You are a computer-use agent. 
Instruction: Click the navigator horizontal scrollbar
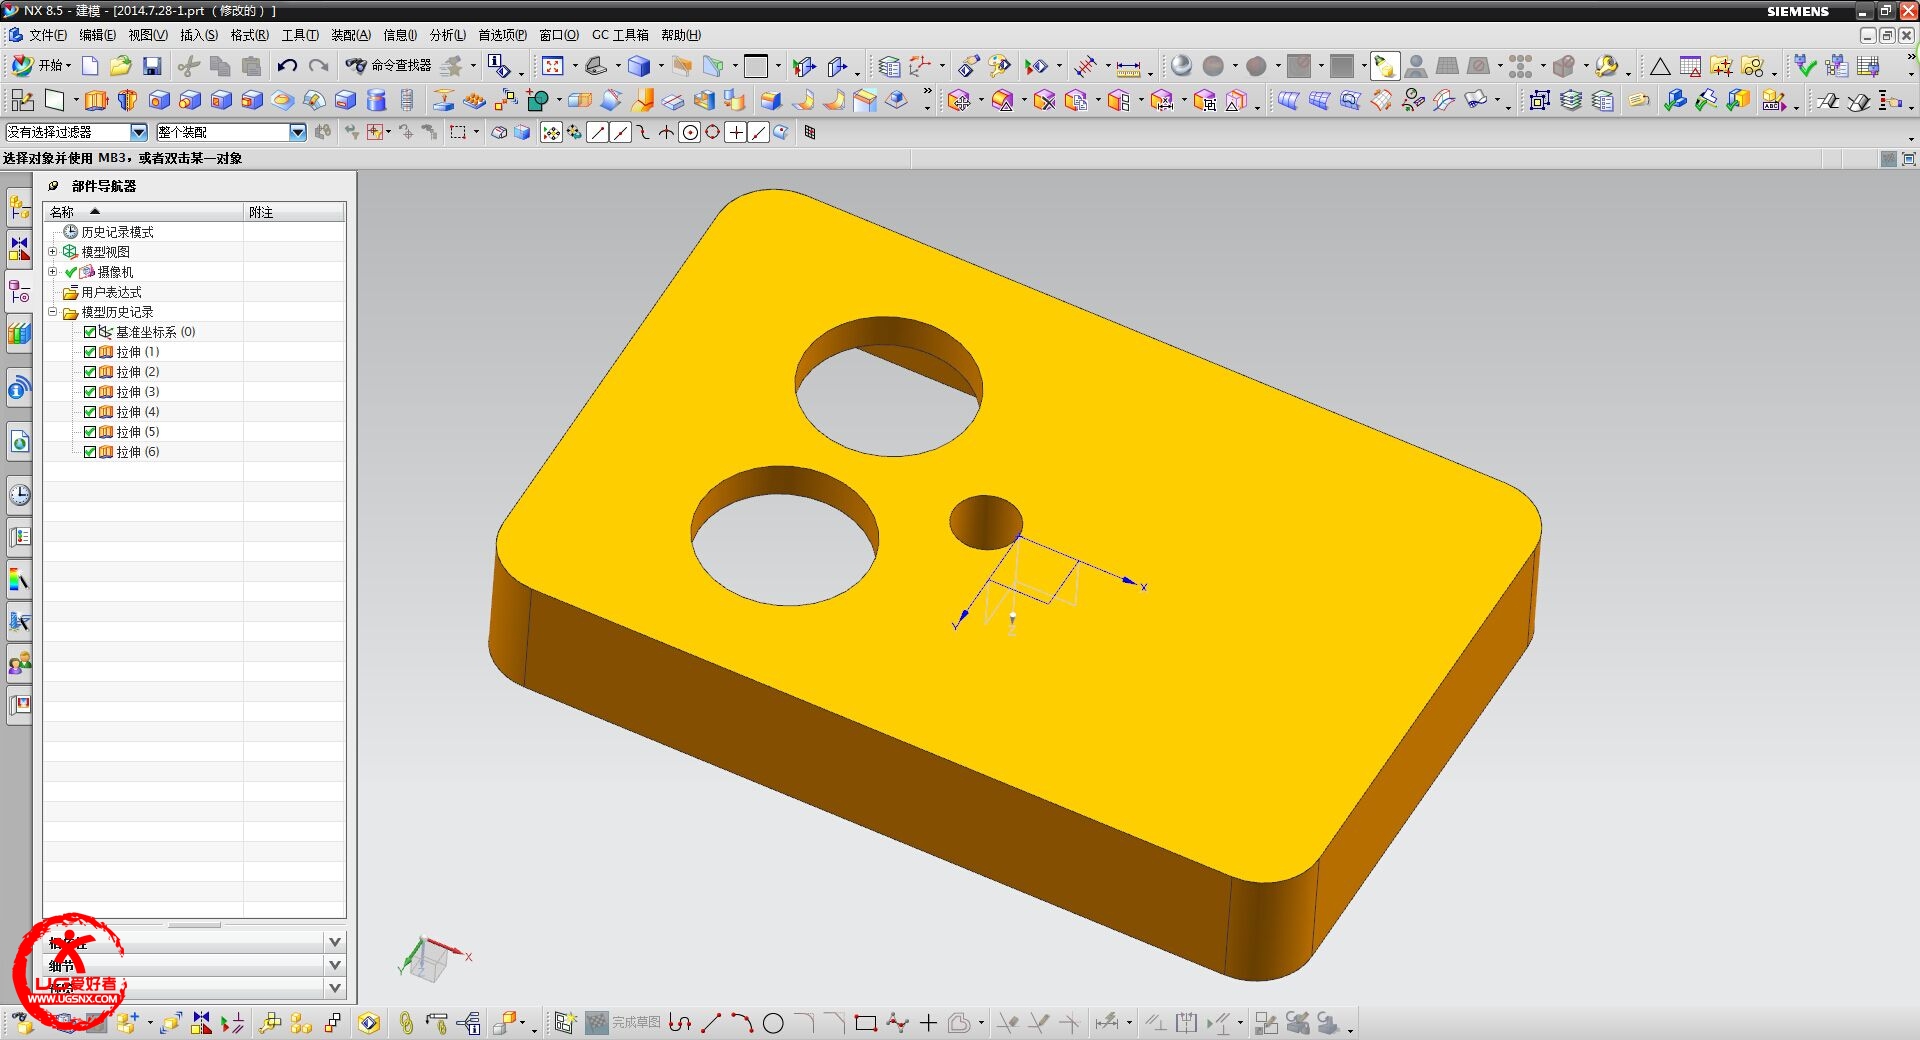194,925
